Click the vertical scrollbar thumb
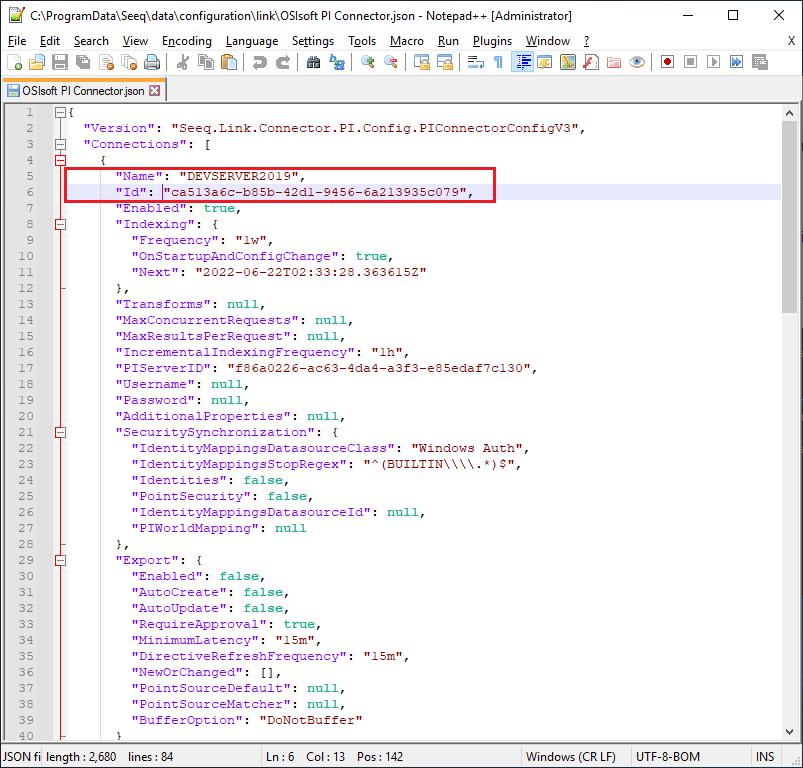 coord(789,217)
